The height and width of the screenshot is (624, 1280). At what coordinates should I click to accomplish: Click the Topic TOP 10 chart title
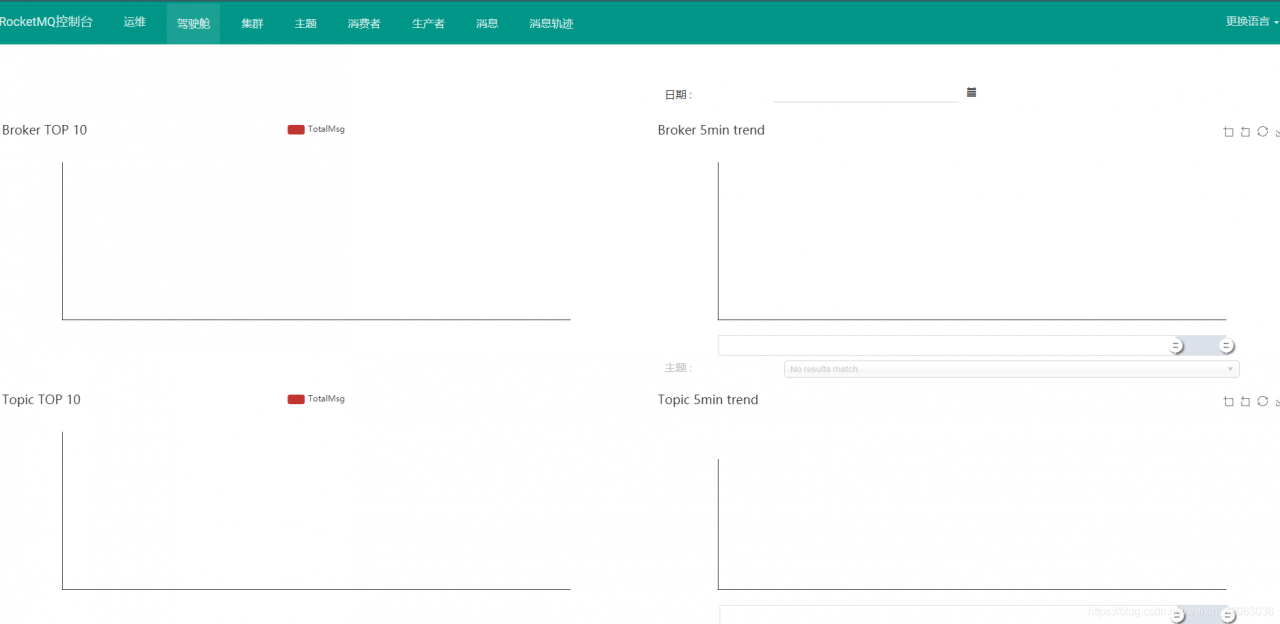point(41,400)
